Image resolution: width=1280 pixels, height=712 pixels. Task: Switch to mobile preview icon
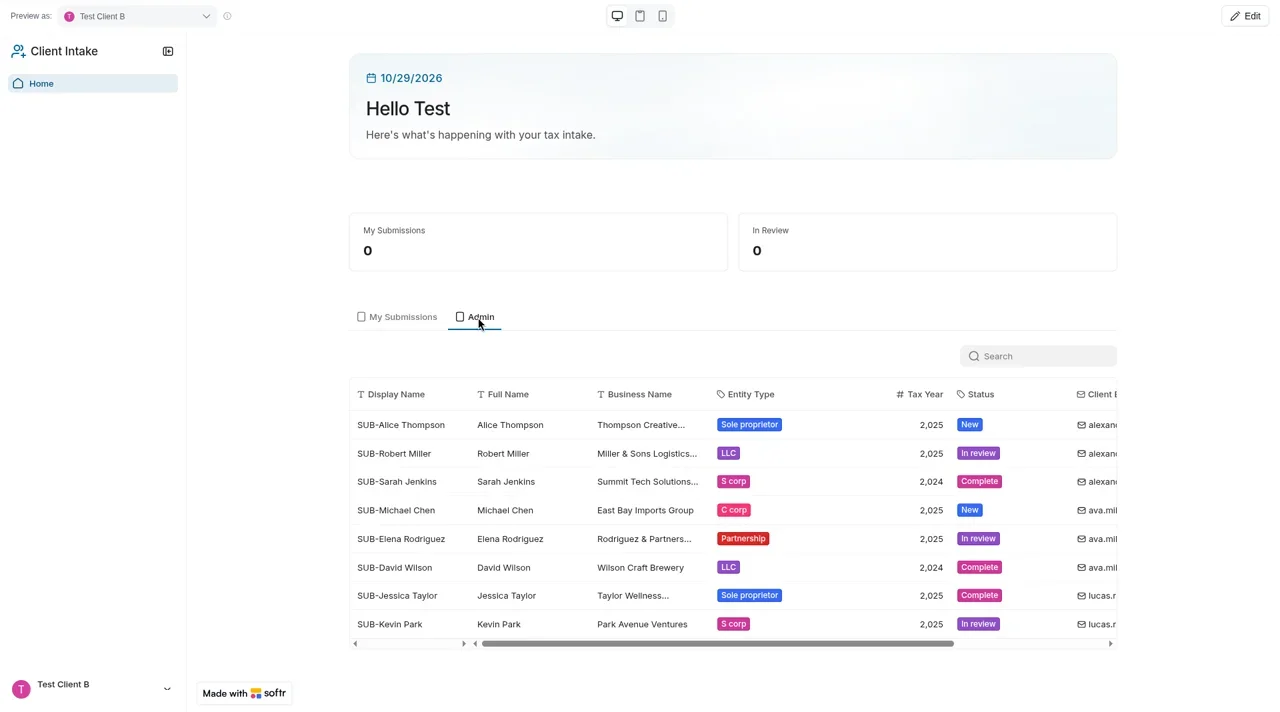tap(662, 16)
